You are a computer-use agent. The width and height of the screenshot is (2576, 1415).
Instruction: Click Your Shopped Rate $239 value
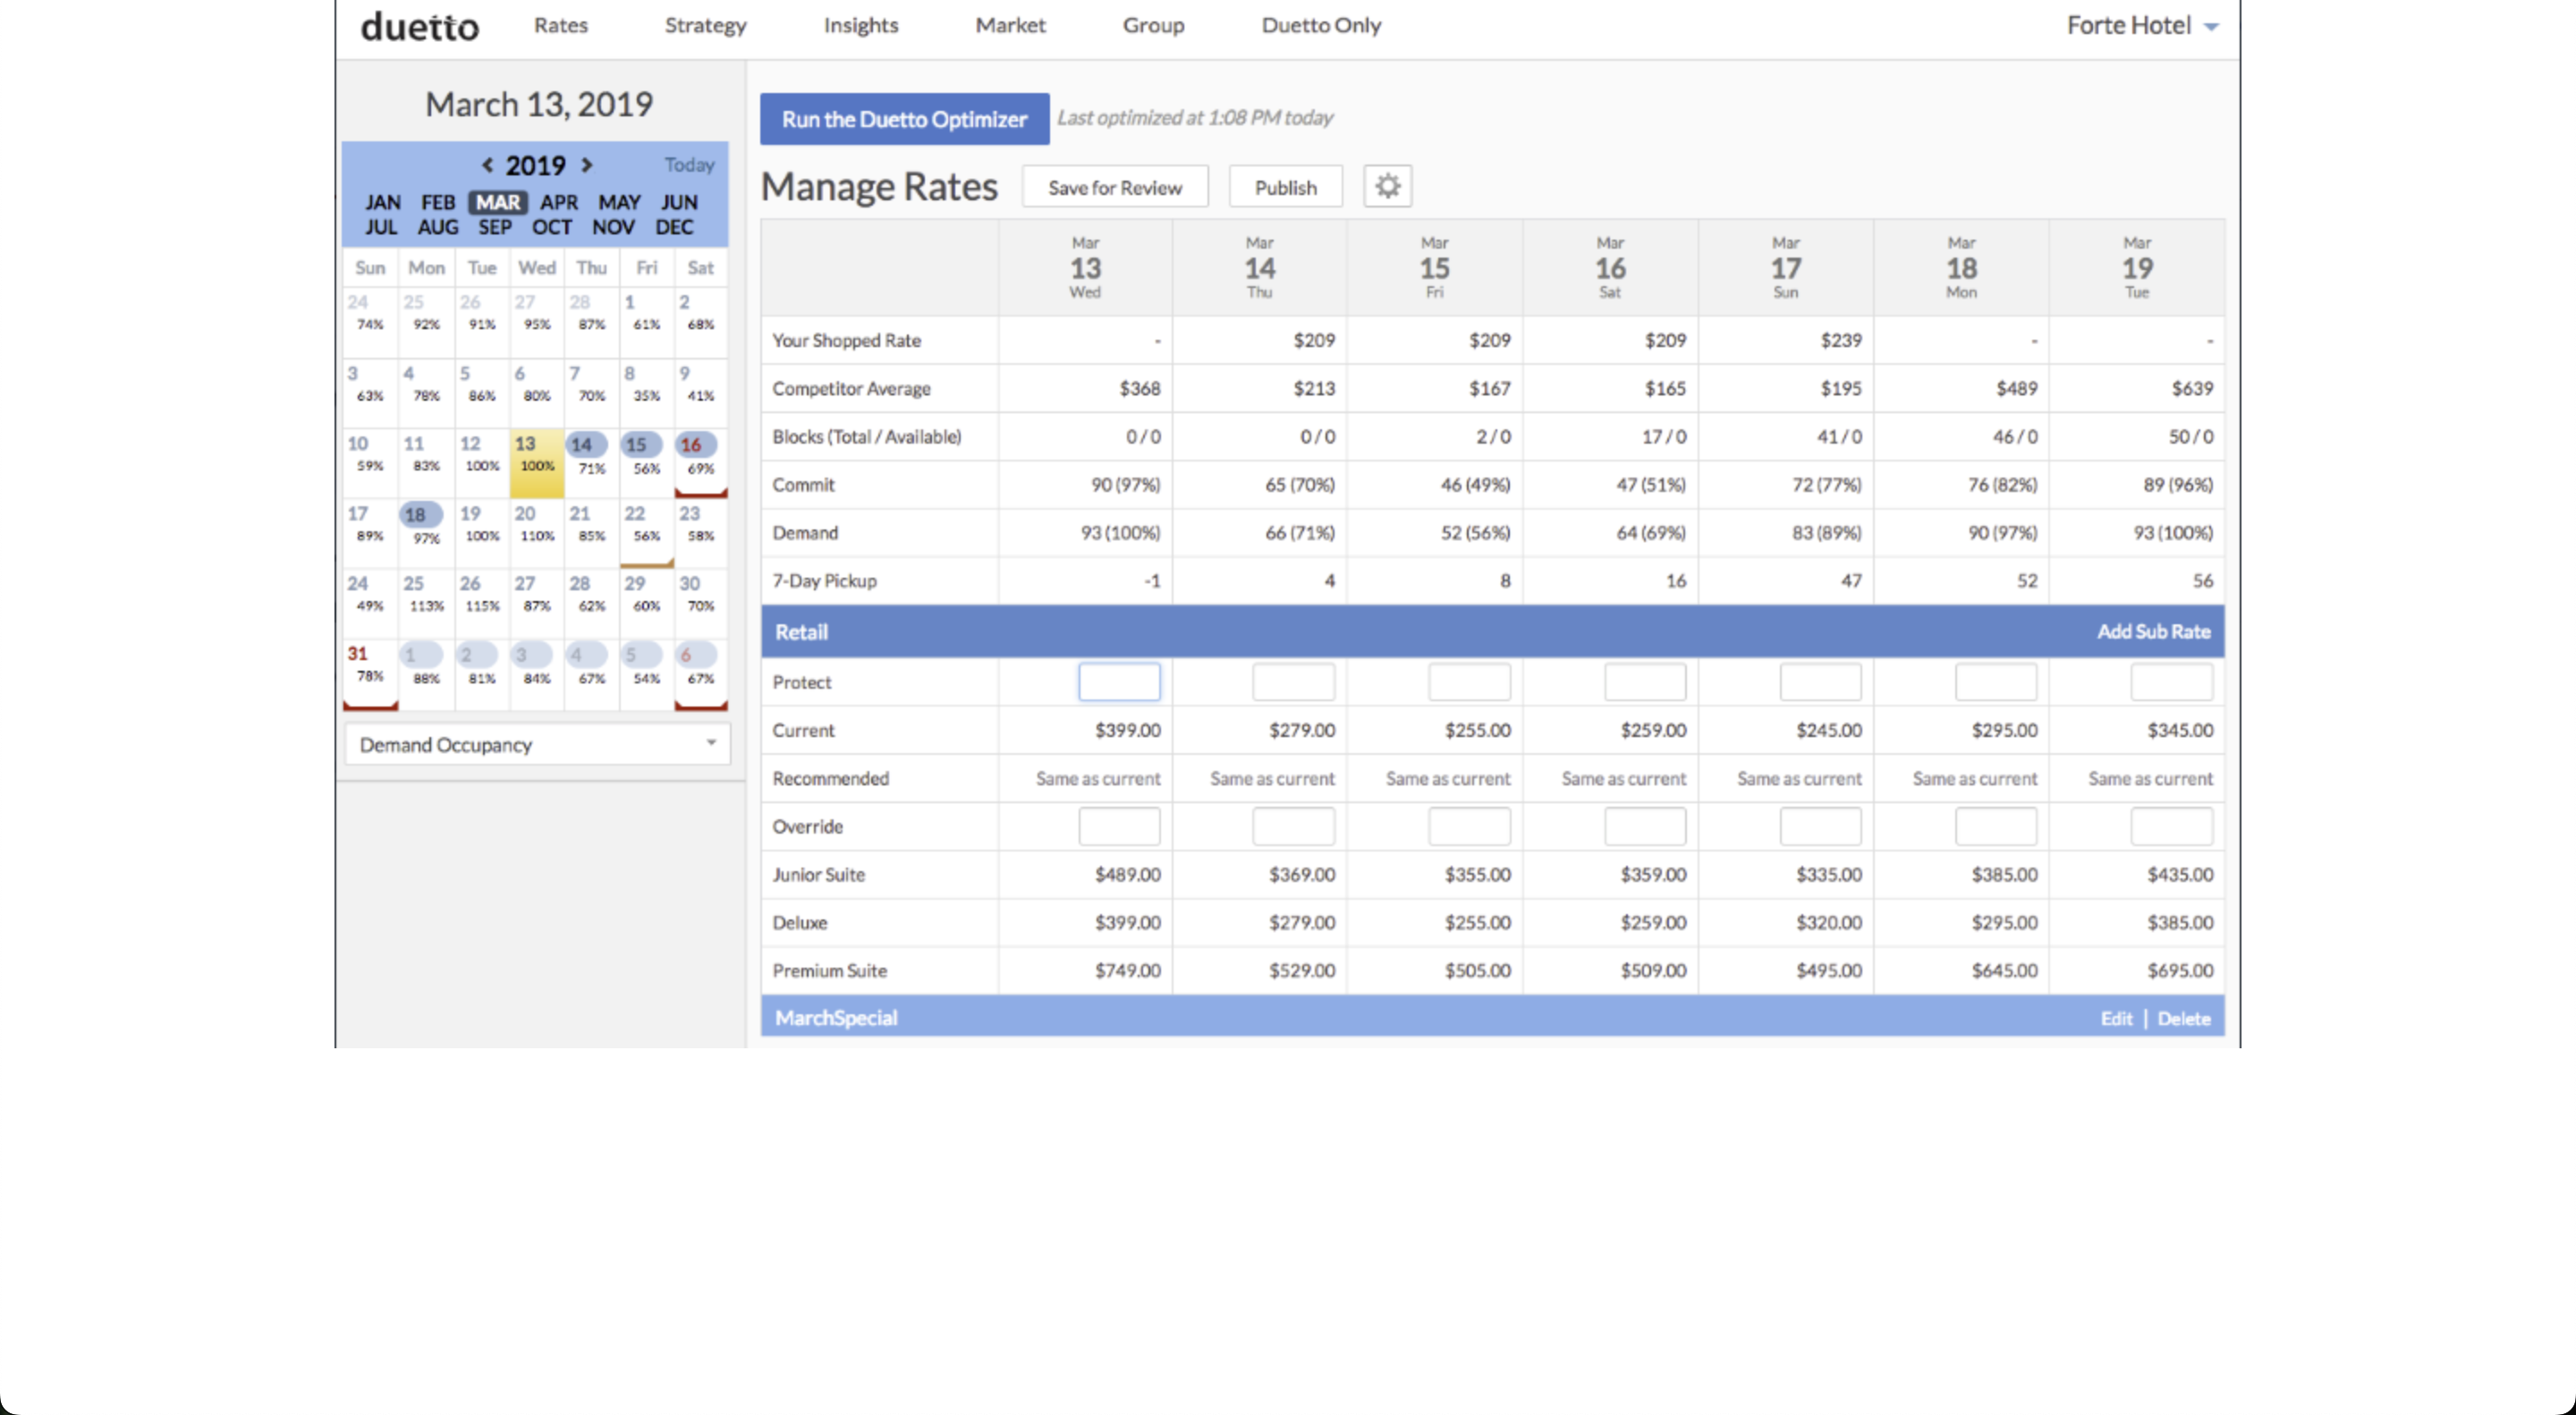(1840, 340)
